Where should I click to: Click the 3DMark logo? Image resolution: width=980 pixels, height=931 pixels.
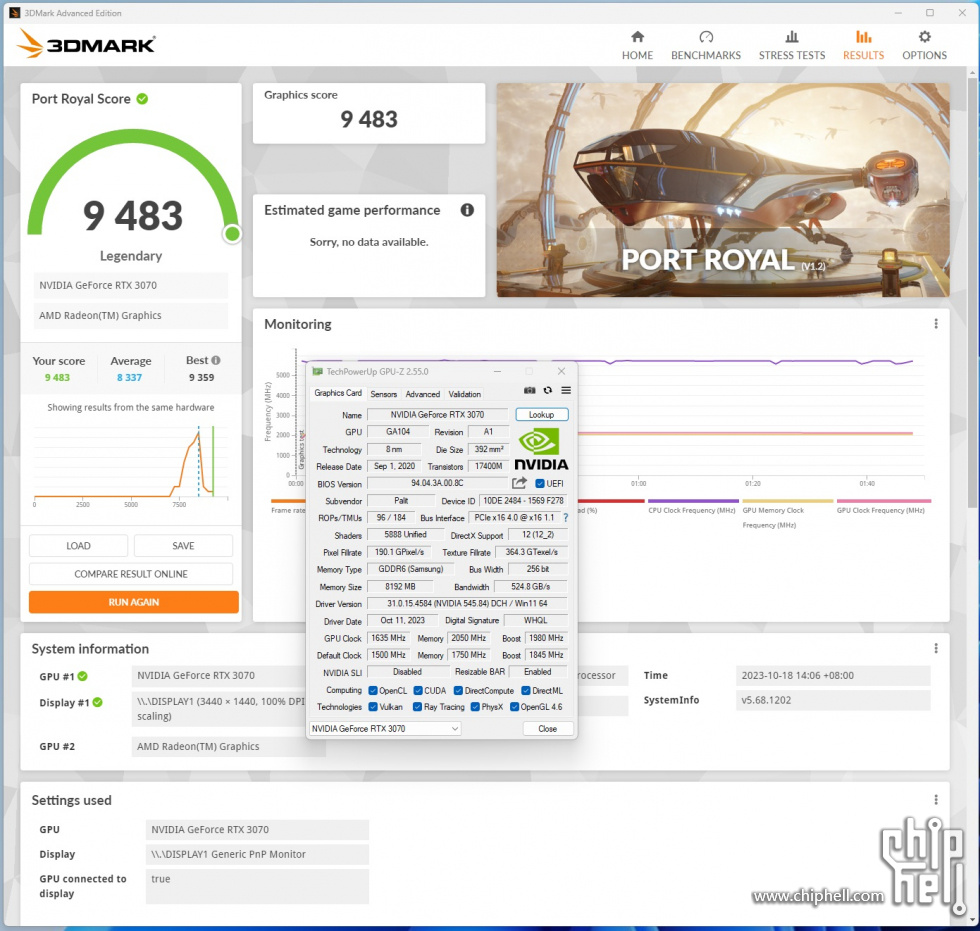(x=86, y=44)
